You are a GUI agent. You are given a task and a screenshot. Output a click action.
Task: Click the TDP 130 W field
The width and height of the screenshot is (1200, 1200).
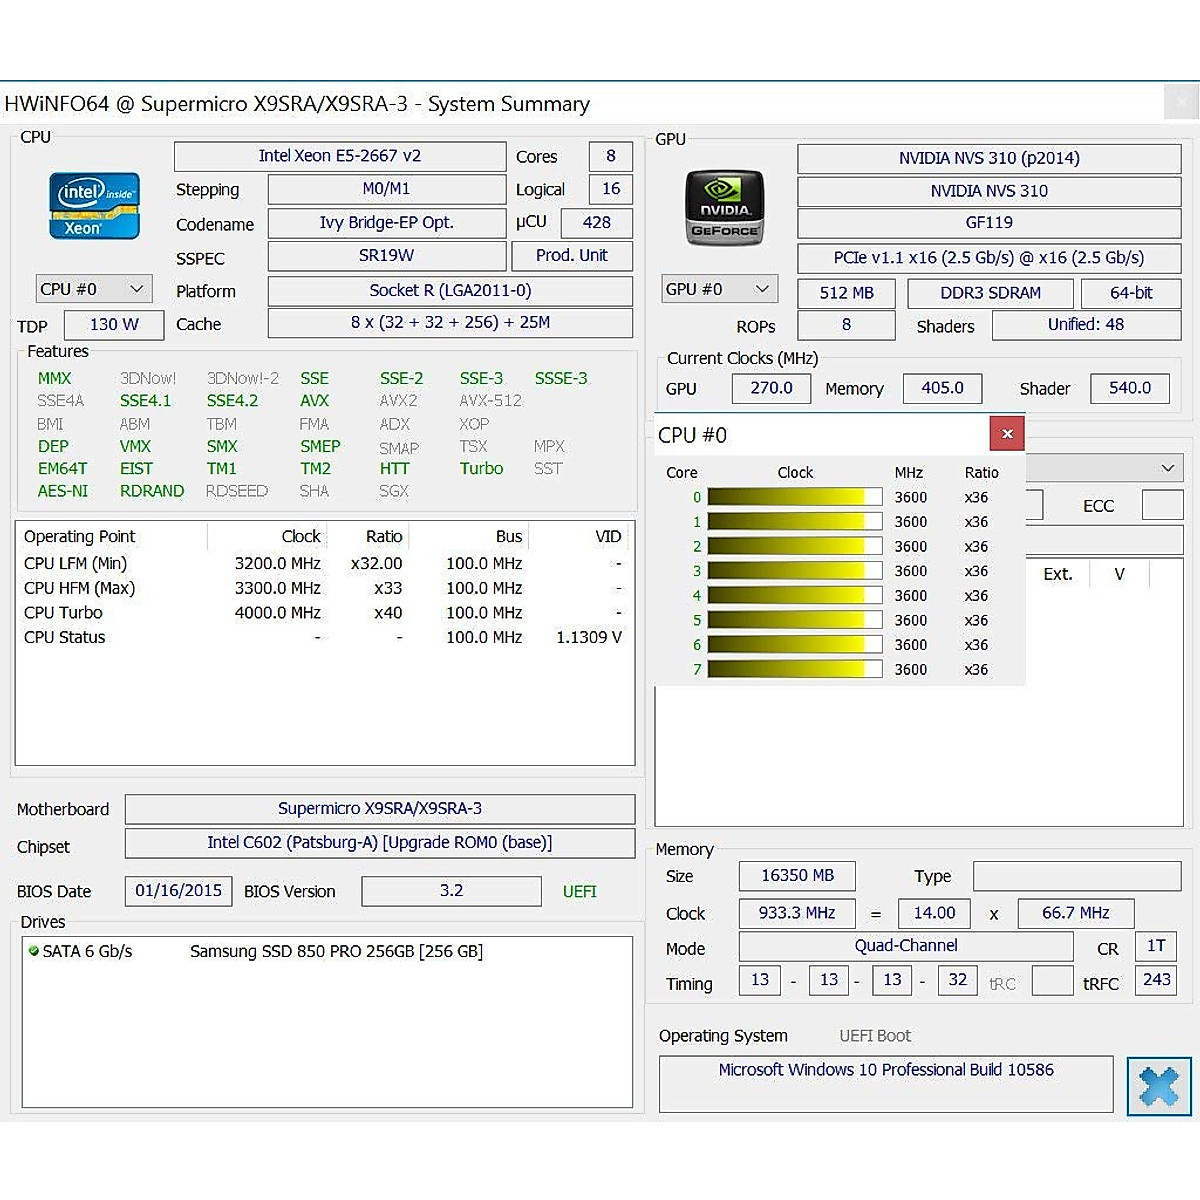pyautogui.click(x=113, y=324)
